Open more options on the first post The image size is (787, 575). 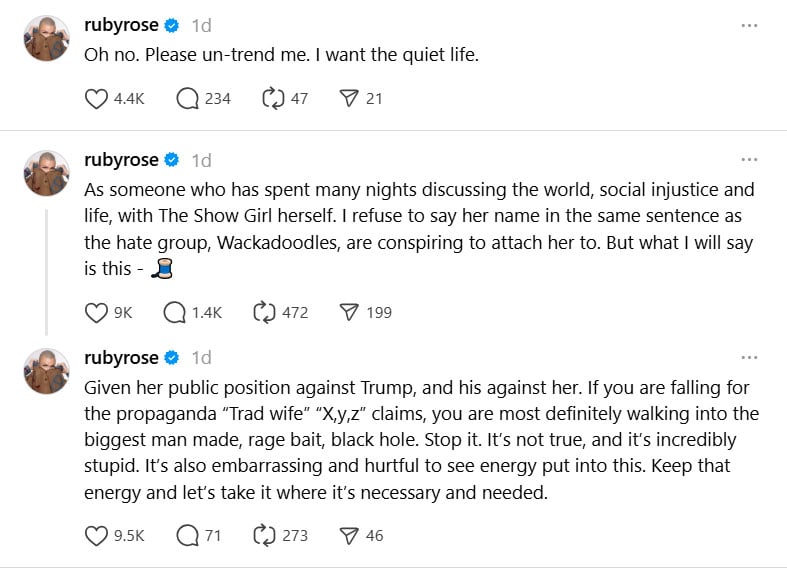point(749,25)
